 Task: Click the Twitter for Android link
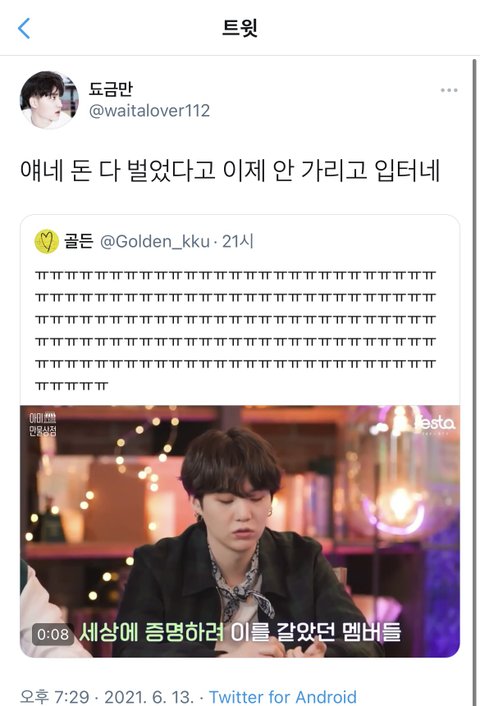coord(283,697)
